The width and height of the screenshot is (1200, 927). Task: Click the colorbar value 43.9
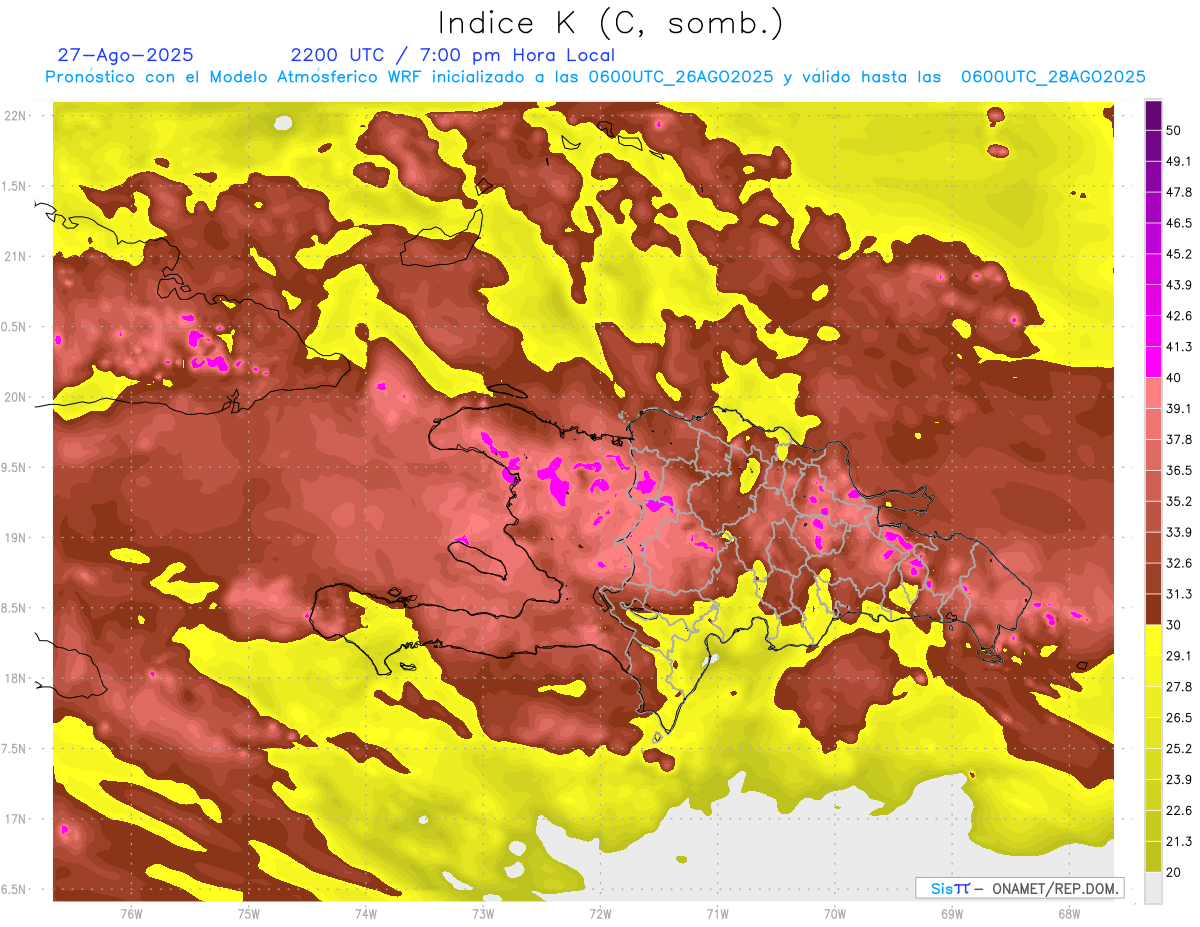coord(1179,285)
